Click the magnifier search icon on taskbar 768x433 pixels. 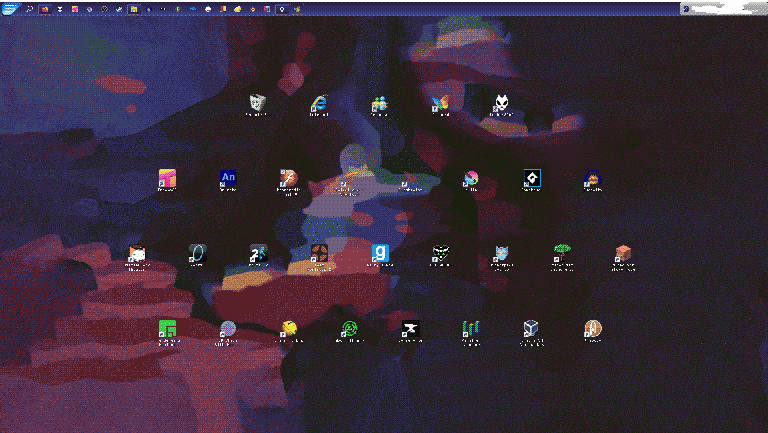coord(30,8)
